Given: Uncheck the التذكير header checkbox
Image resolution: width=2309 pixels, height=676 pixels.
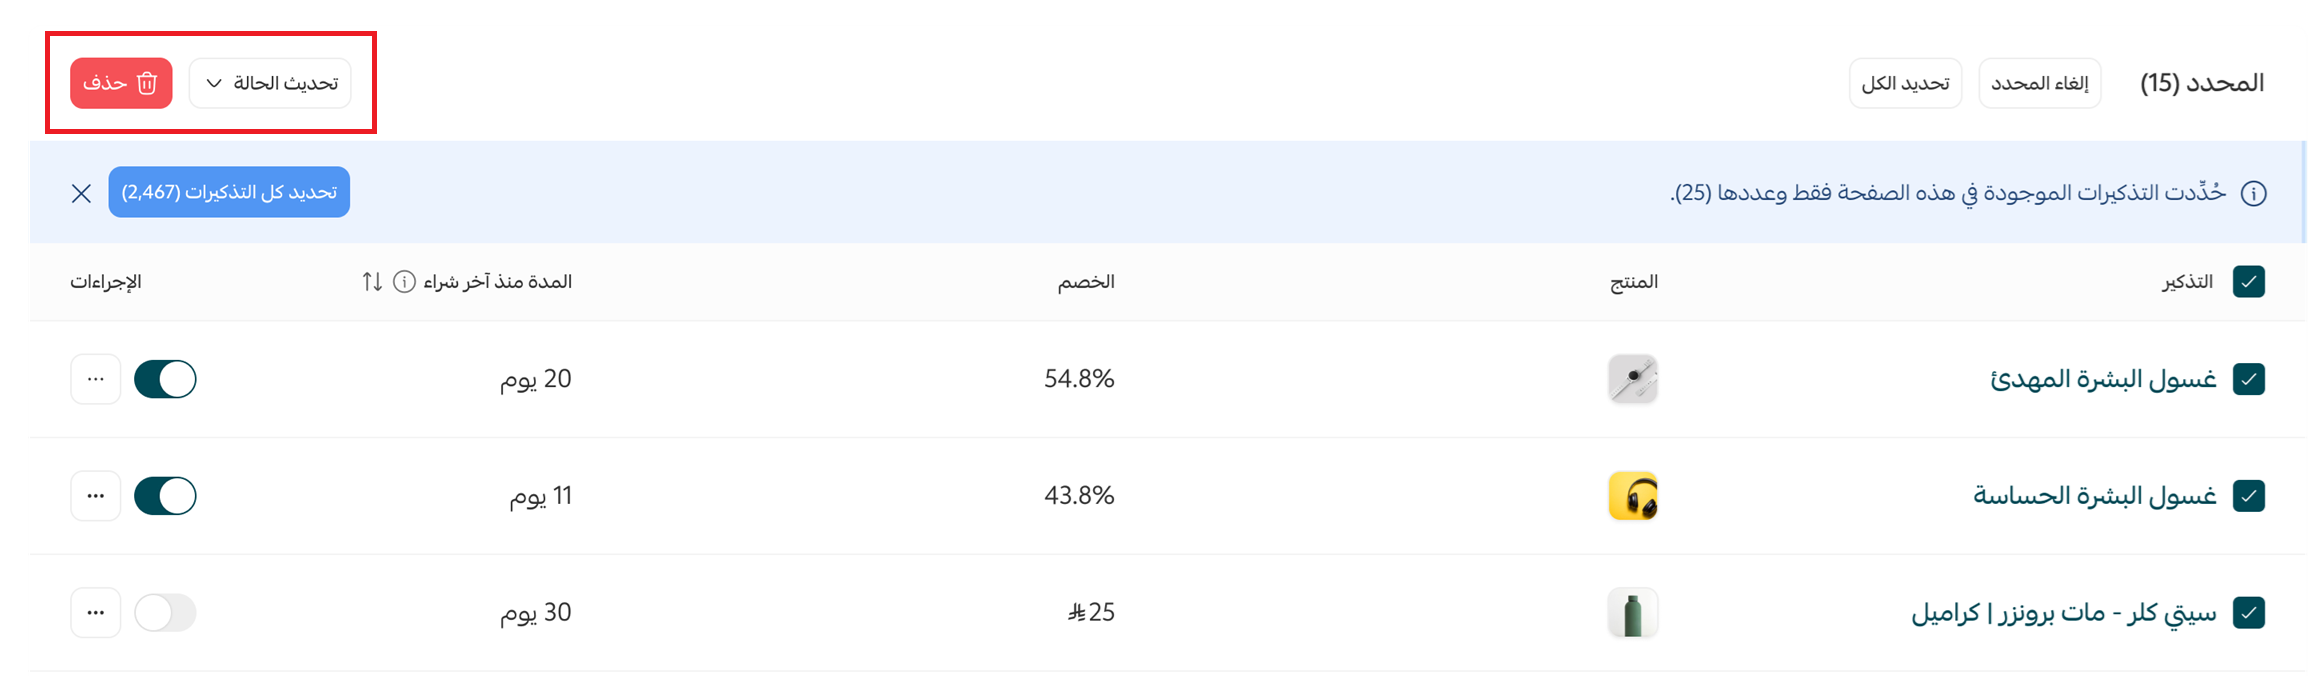Looking at the screenshot, I should click(x=2250, y=281).
